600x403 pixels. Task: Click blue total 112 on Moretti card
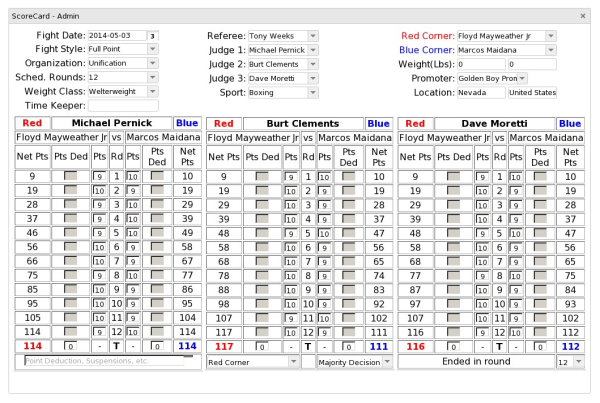tap(570, 346)
